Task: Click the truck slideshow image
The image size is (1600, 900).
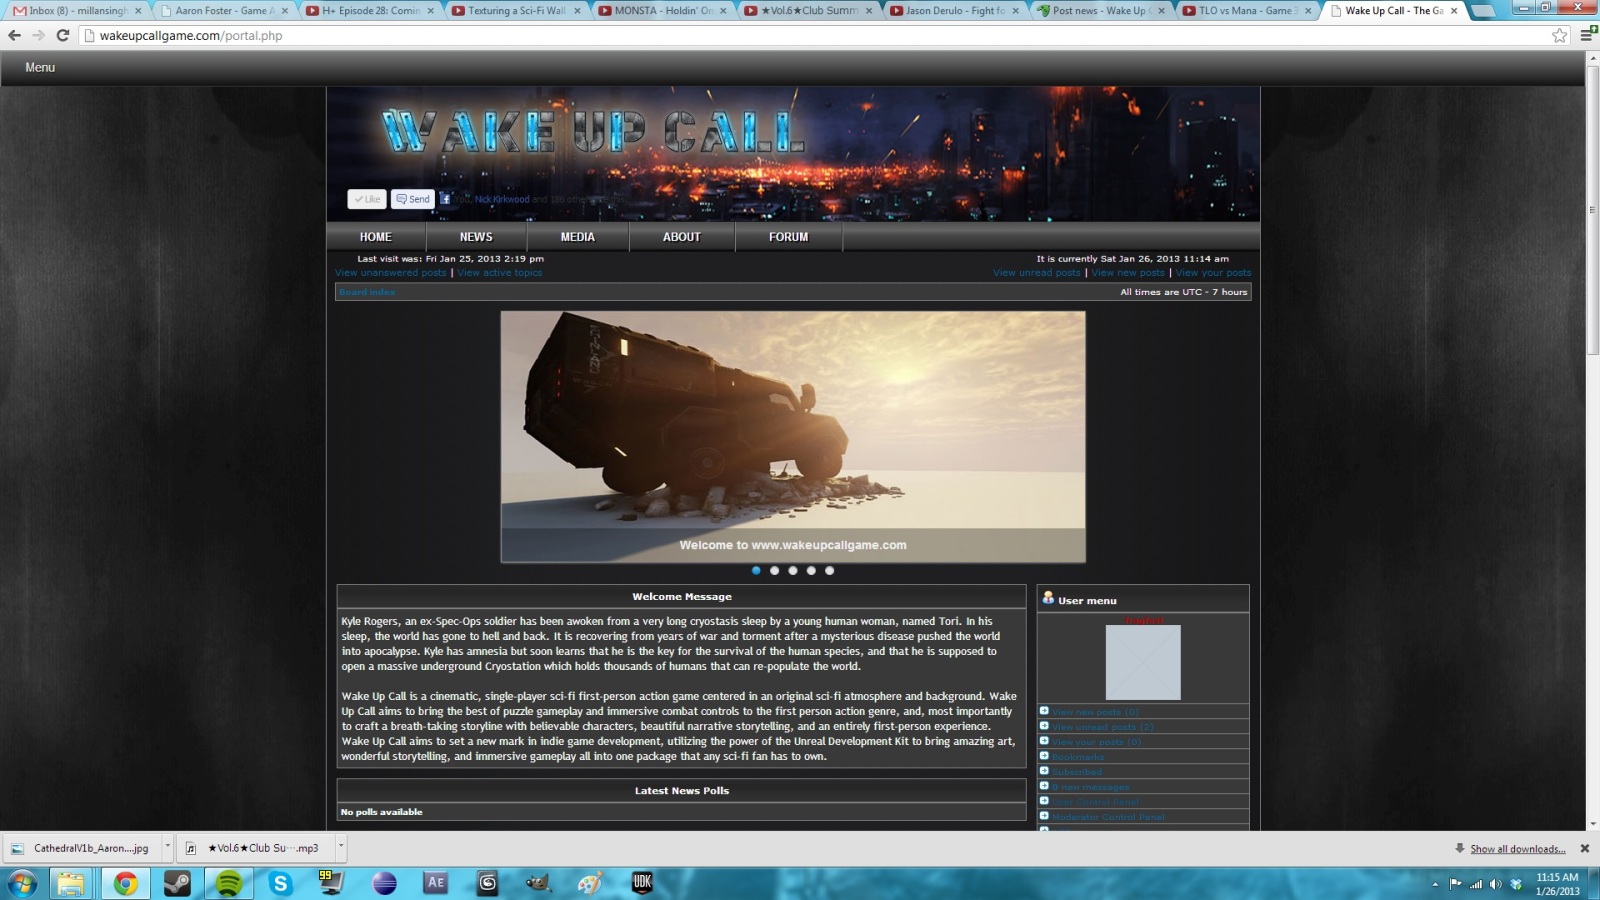Action: click(793, 436)
